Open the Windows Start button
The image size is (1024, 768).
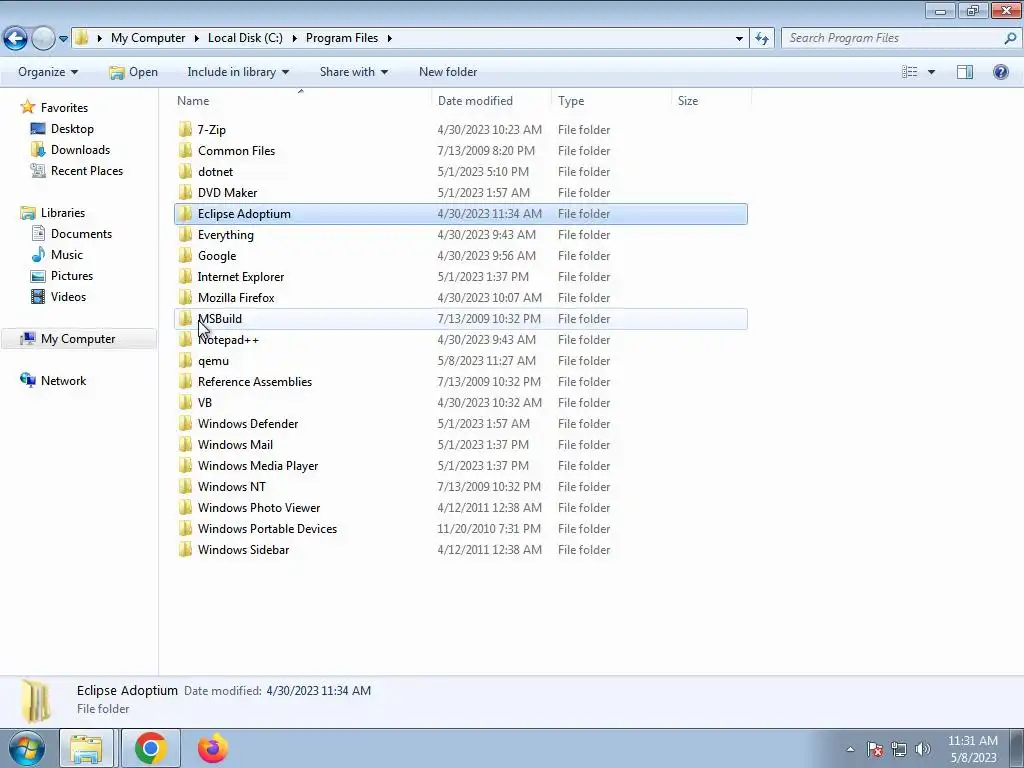27,748
